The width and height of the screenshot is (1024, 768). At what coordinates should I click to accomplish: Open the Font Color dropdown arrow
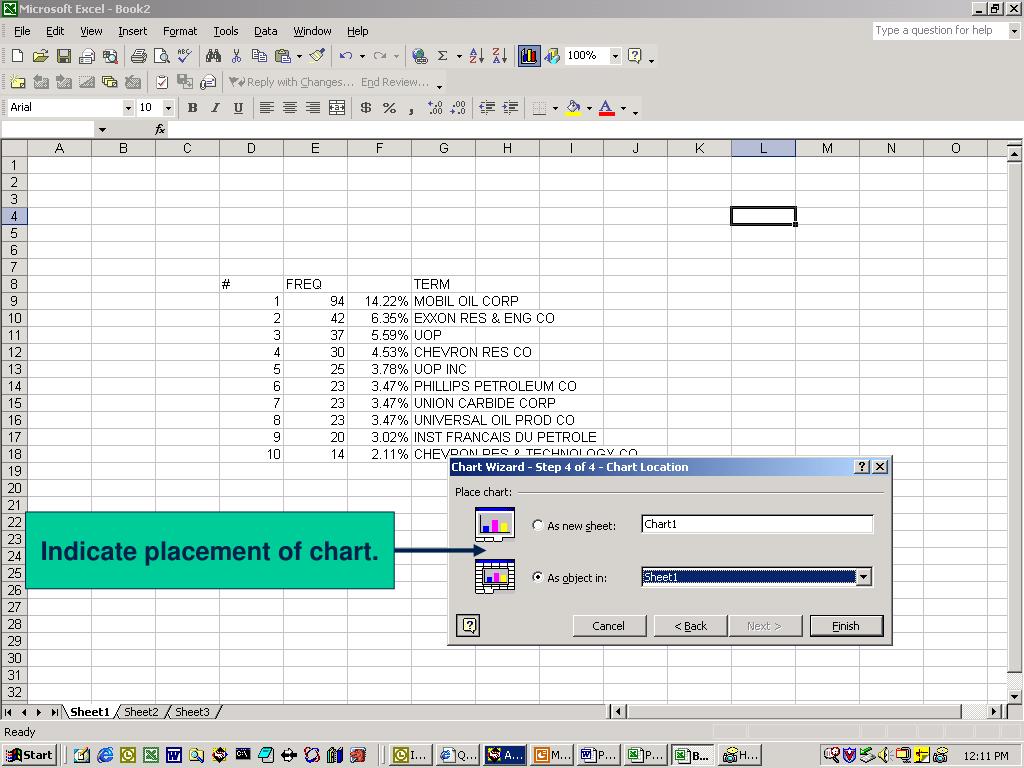click(x=623, y=108)
